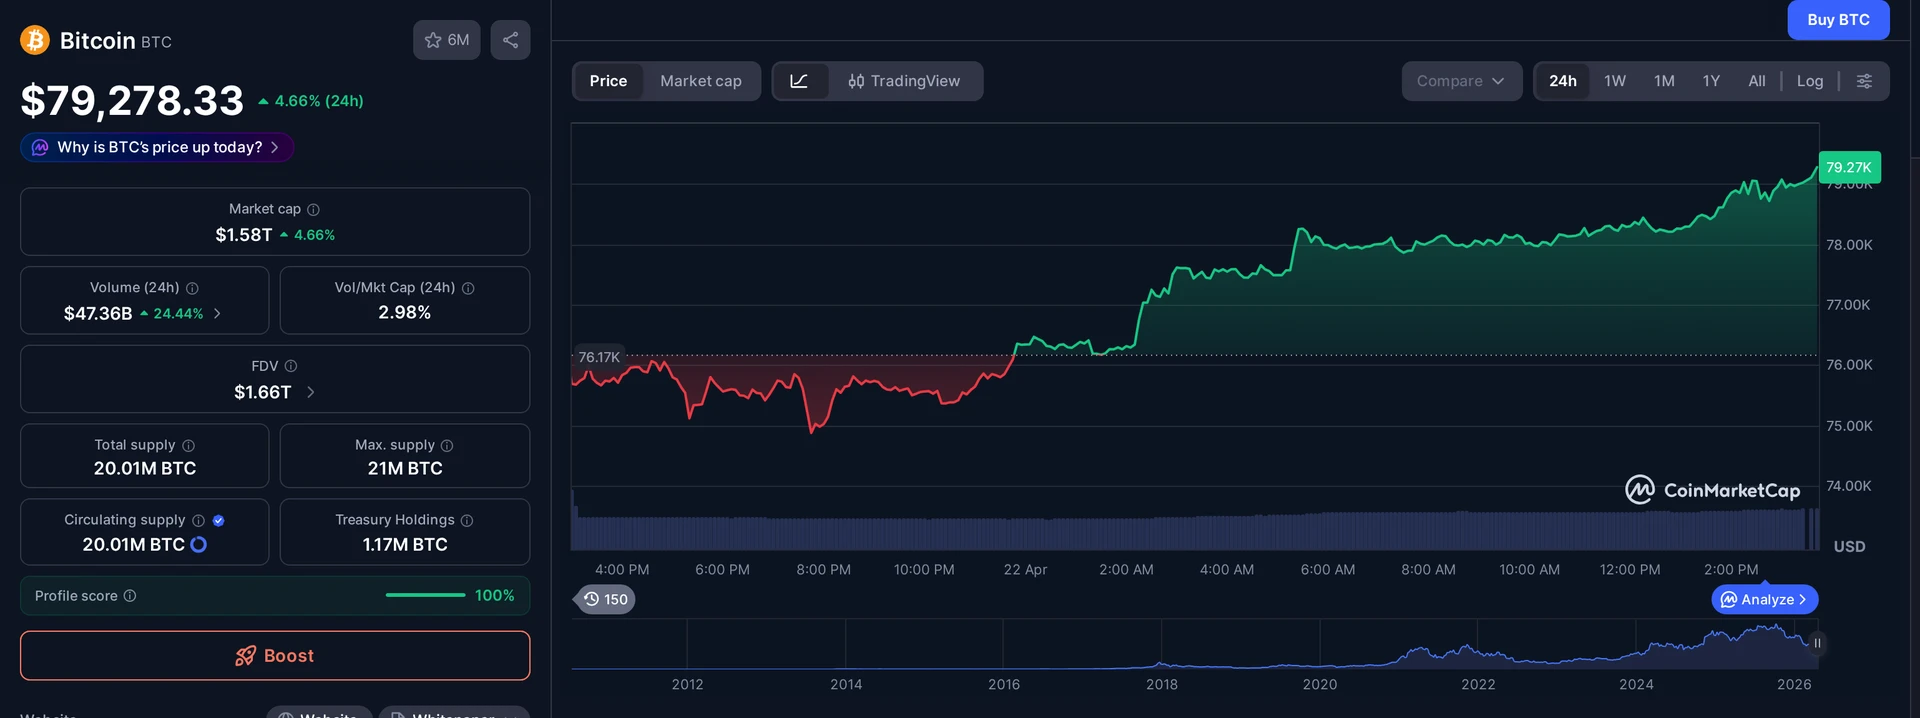Click USD currency label
1920x718 pixels.
[x=1849, y=547]
